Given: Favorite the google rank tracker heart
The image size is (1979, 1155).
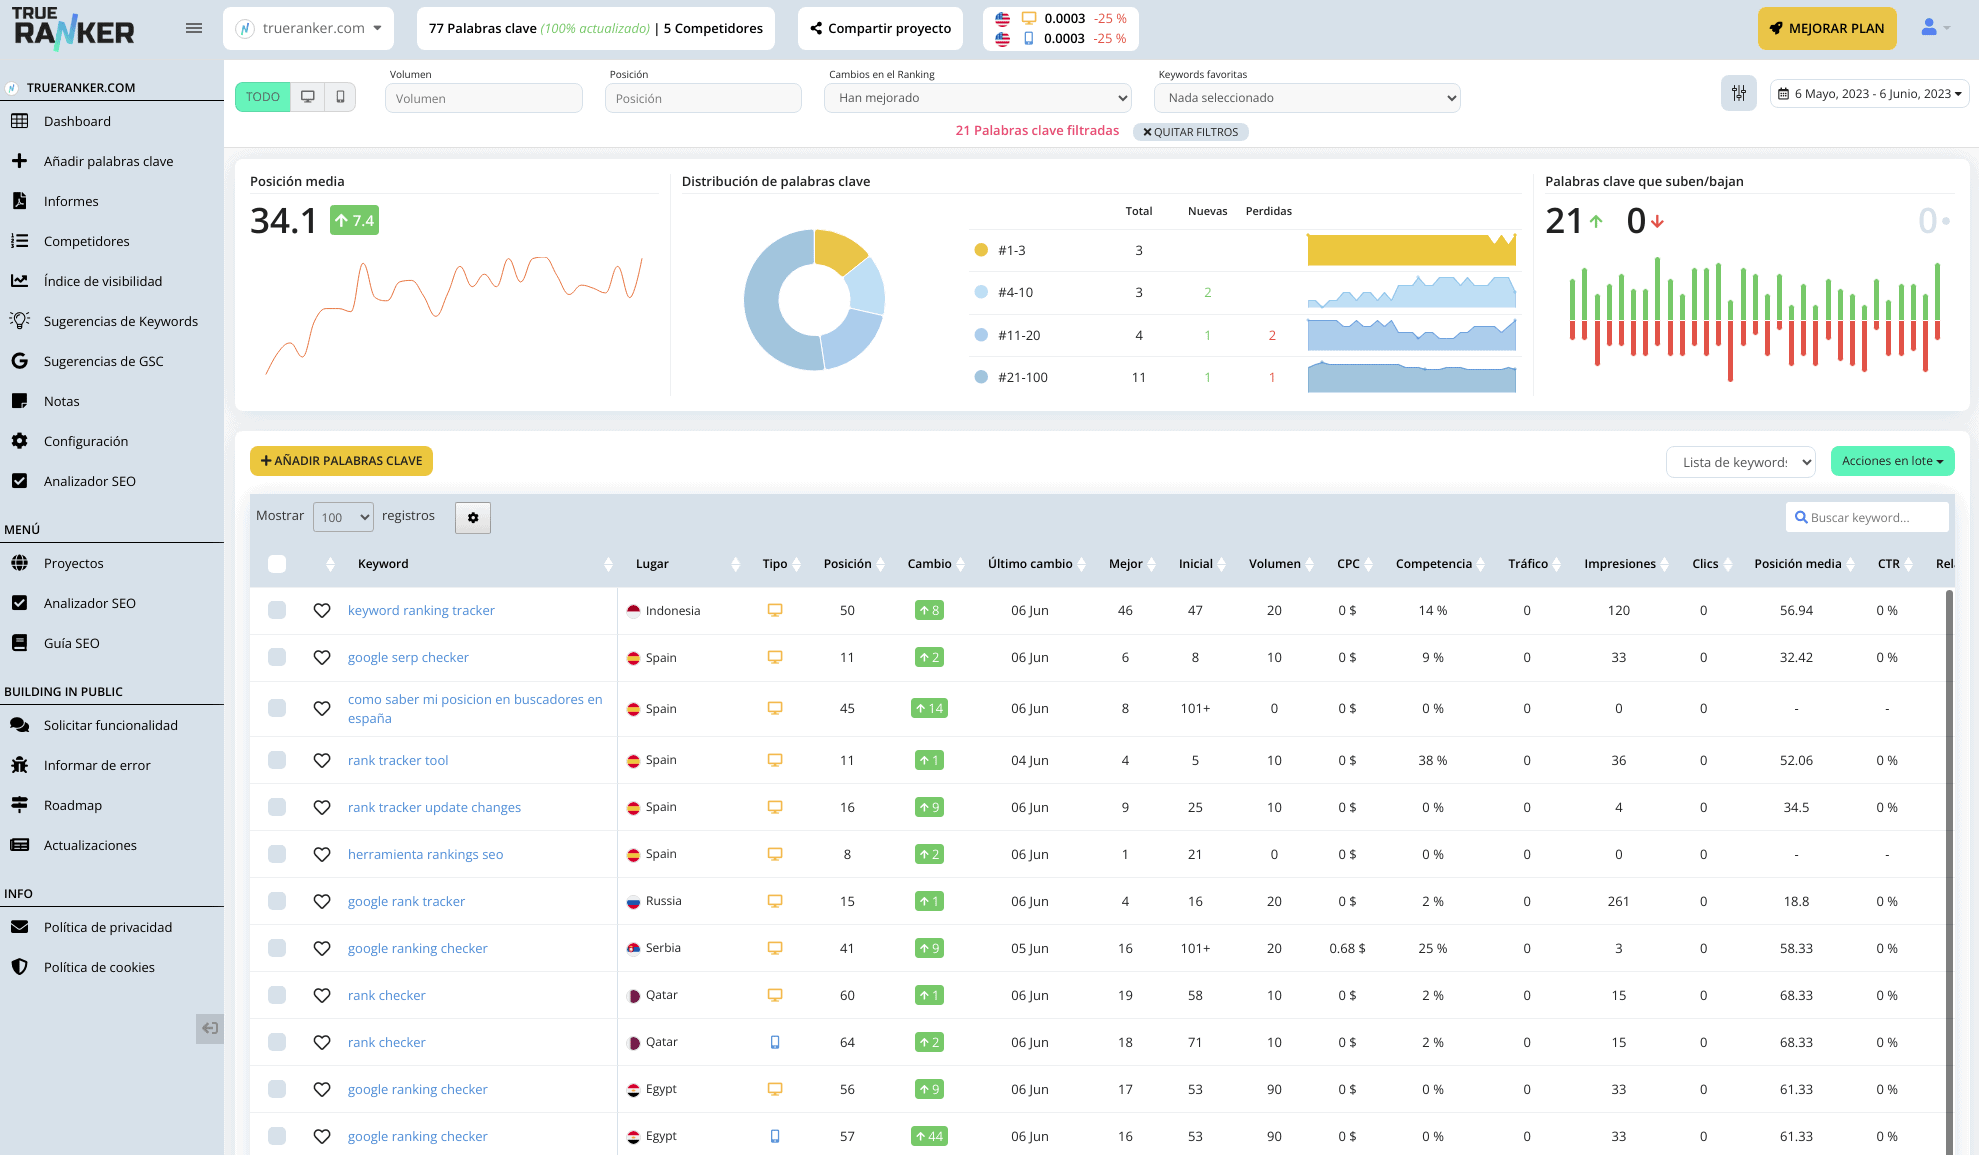Looking at the screenshot, I should [x=322, y=902].
